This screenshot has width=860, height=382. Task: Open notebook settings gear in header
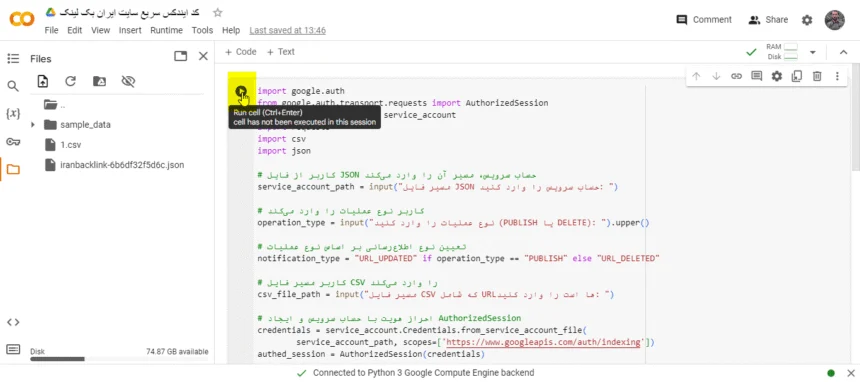(807, 20)
